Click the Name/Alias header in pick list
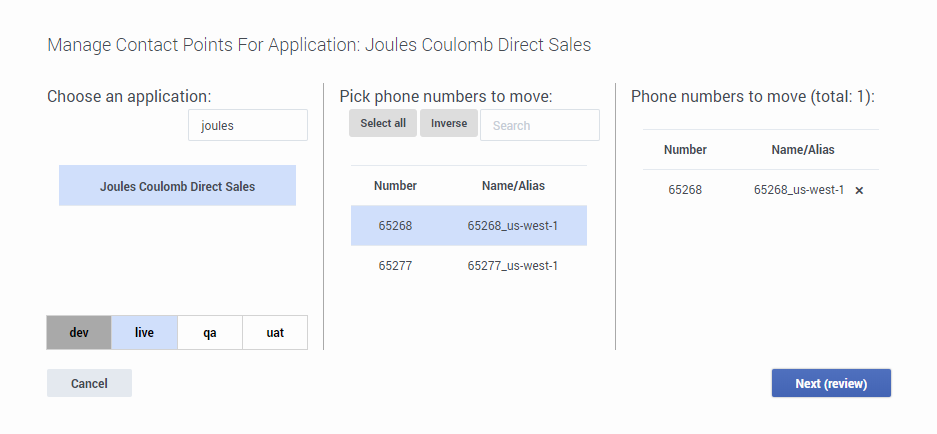Screen dimensions: 937x434 tap(513, 186)
